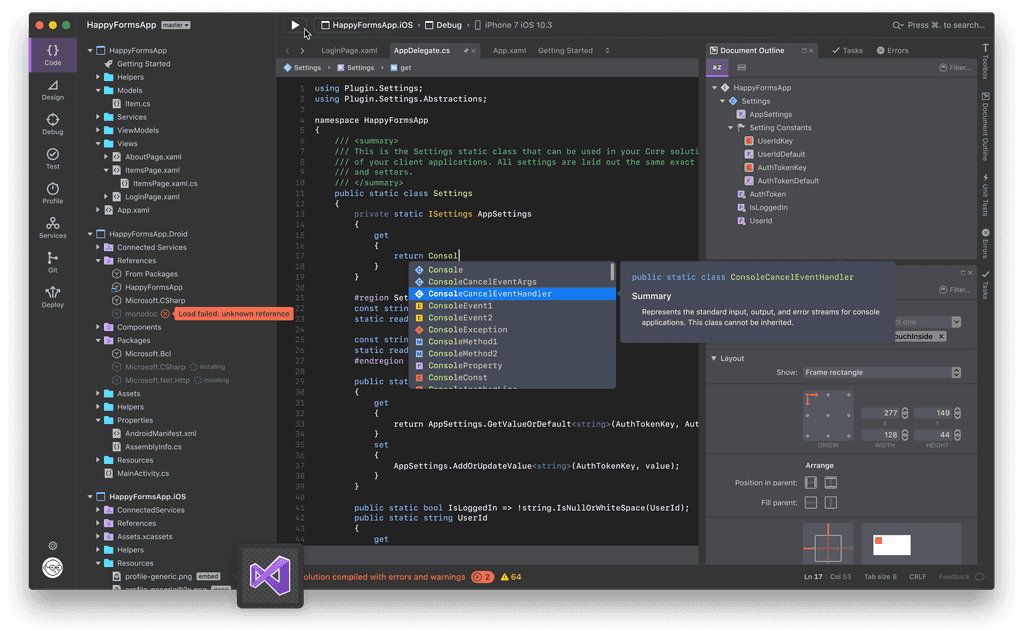This screenshot has height=636, width=1024.
Task: Expand the Helpers folder under HappyFormsApp
Action: (x=98, y=77)
